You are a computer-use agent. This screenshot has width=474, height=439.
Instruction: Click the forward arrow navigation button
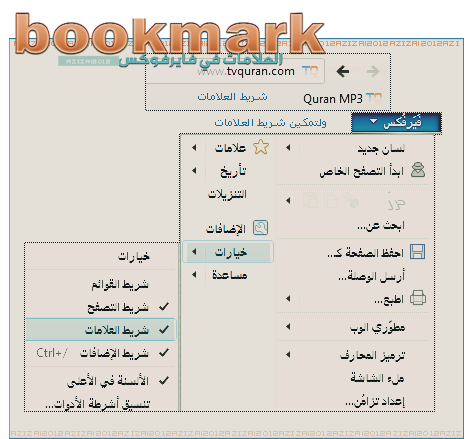tap(373, 71)
